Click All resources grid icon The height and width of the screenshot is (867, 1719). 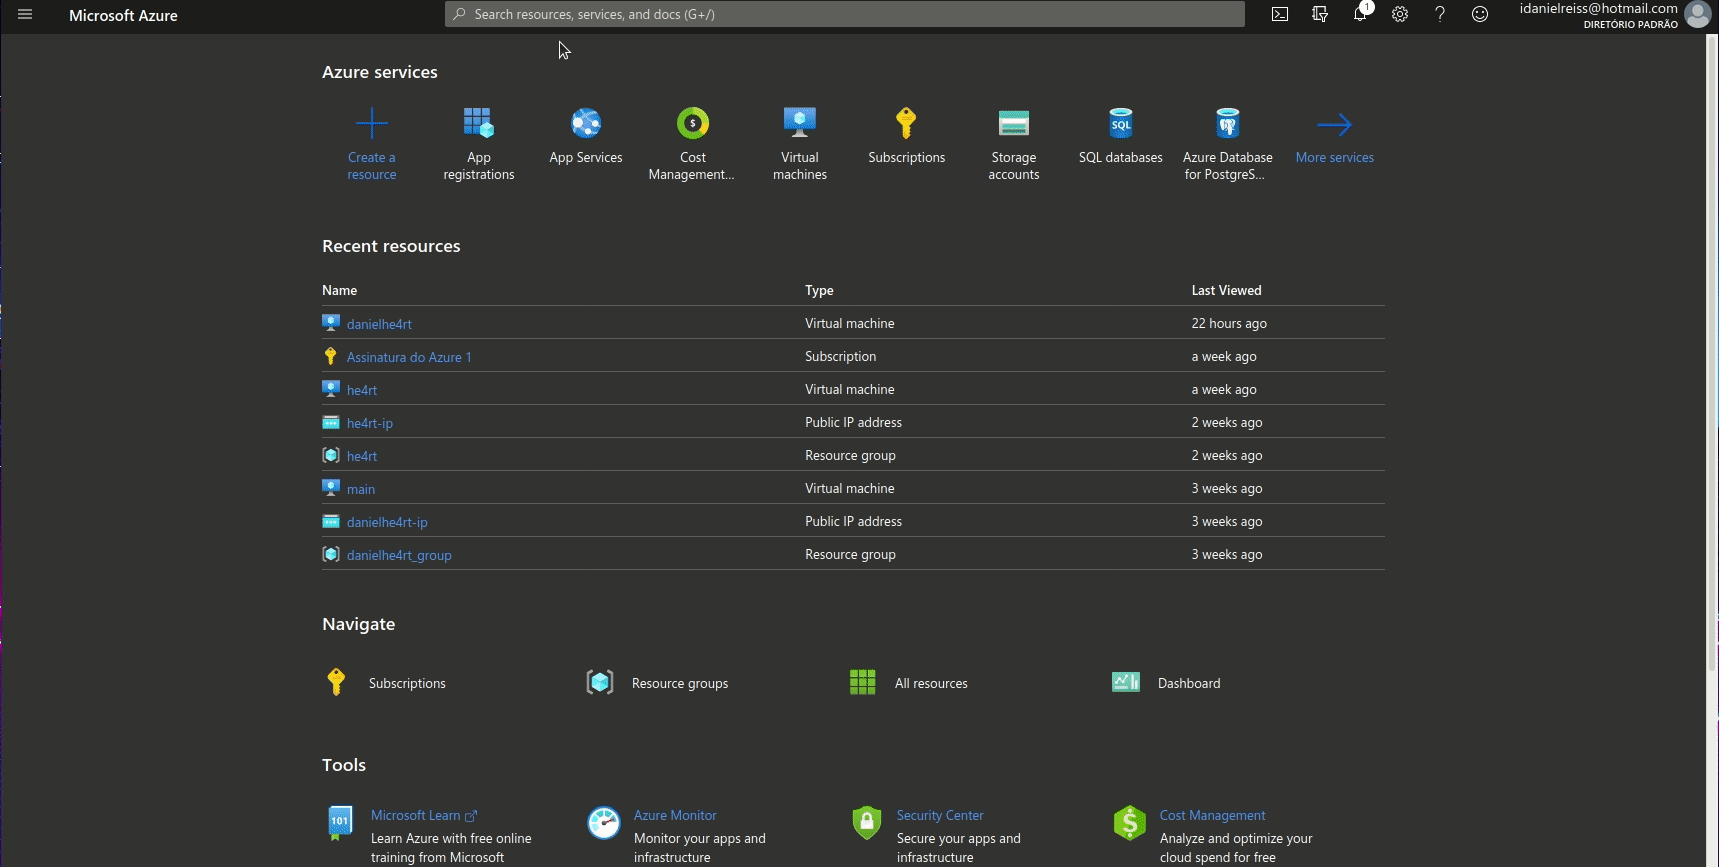(862, 682)
